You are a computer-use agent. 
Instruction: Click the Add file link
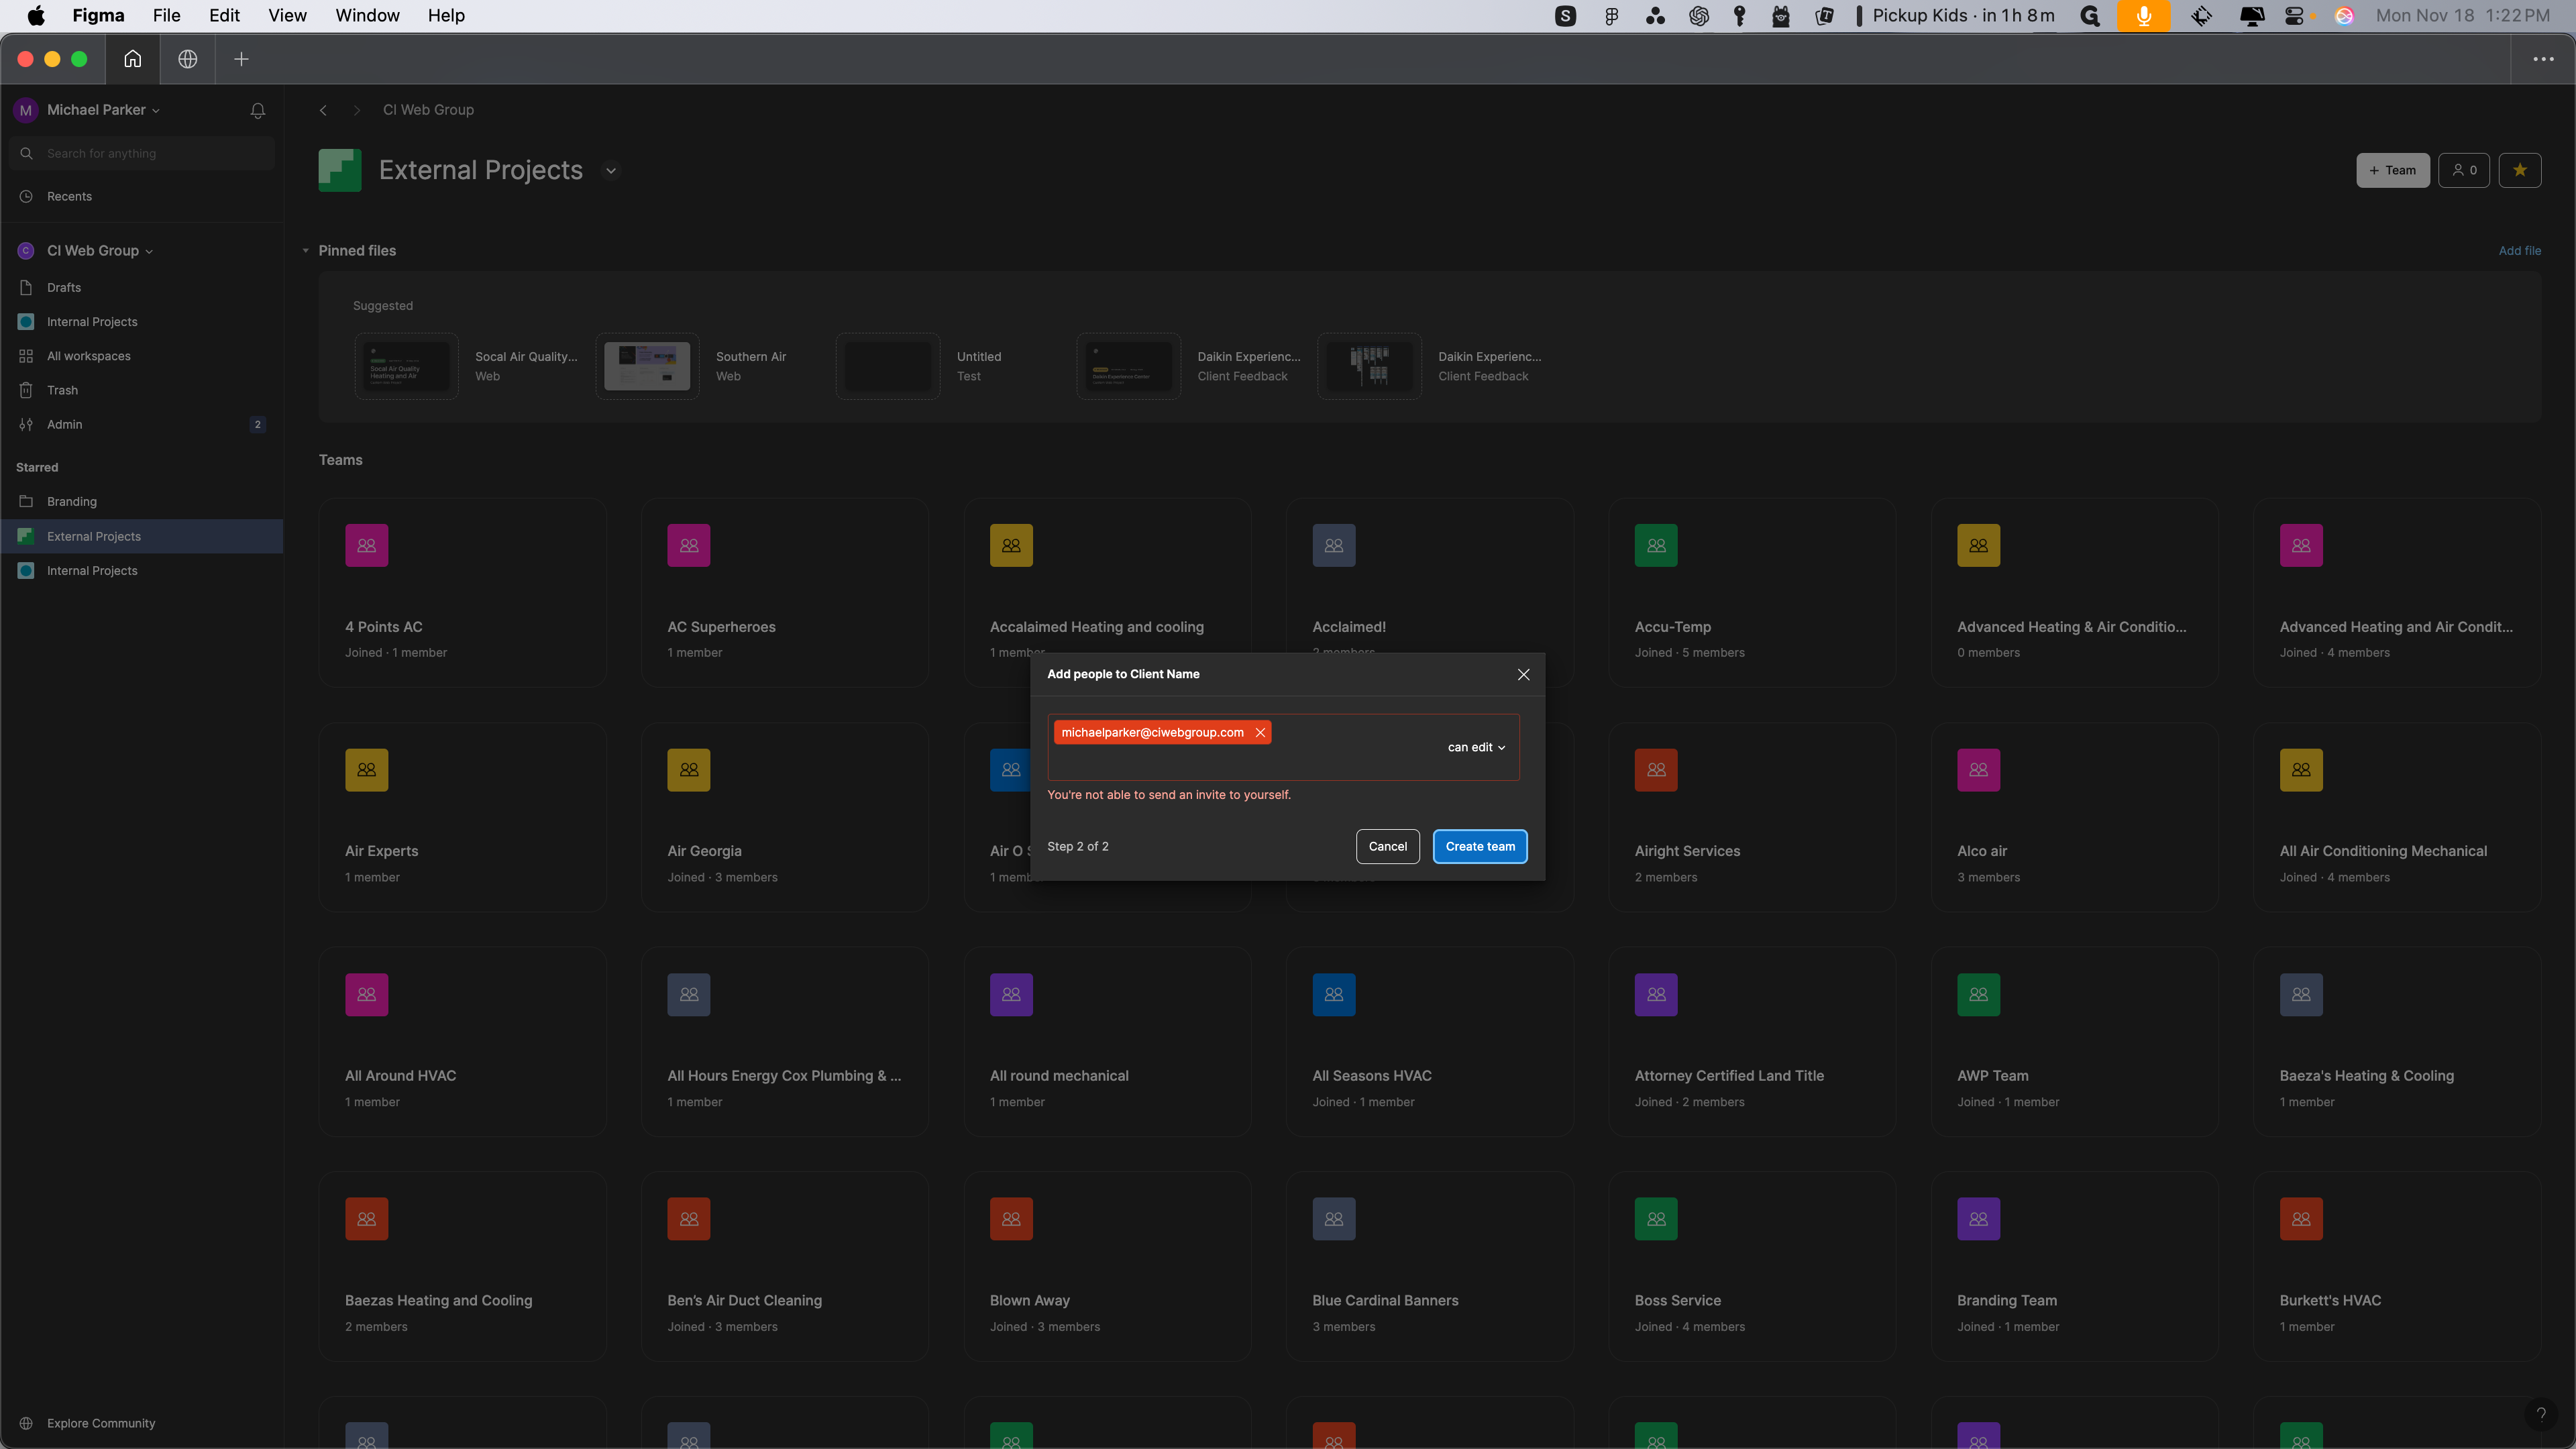pos(2519,251)
